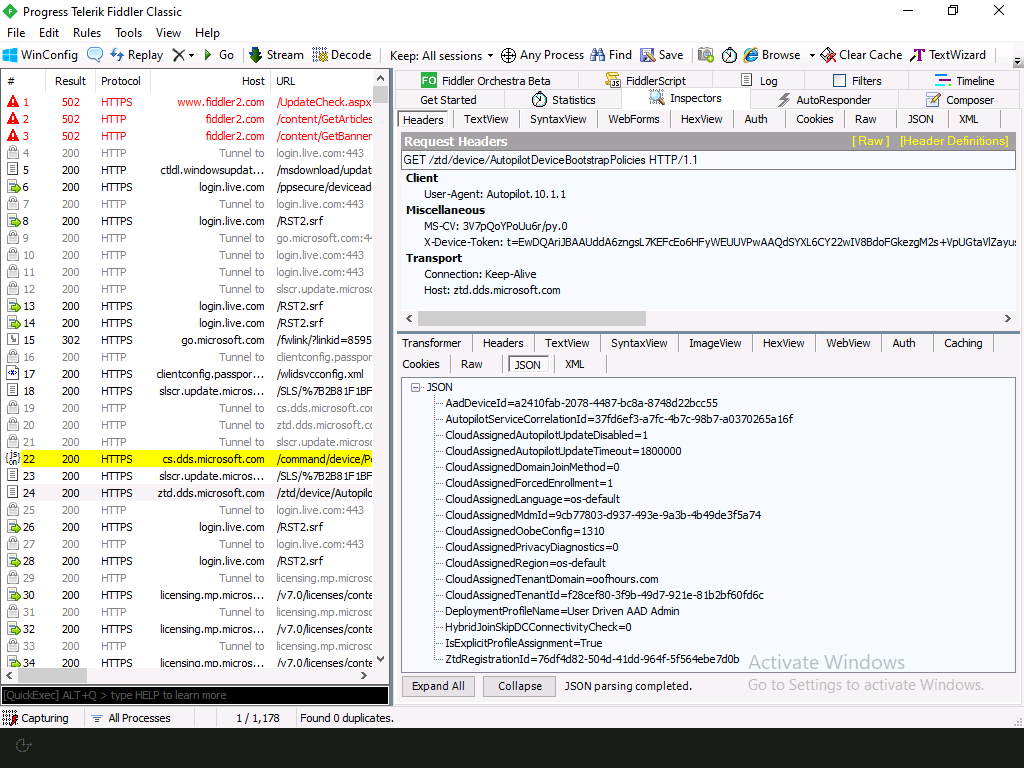
Task: Click the Save sessions toolbar icon
Action: 648,55
